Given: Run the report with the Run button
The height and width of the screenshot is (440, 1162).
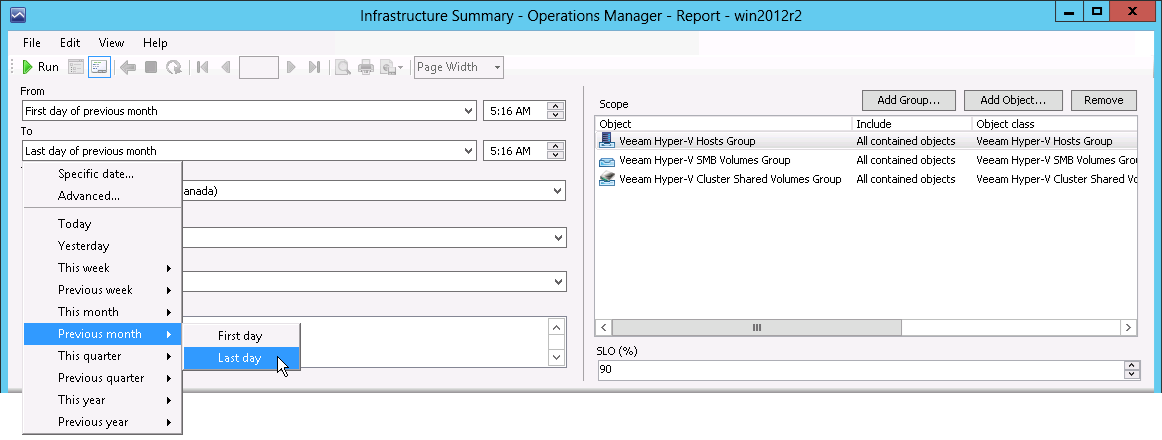Looking at the screenshot, I should (x=41, y=67).
